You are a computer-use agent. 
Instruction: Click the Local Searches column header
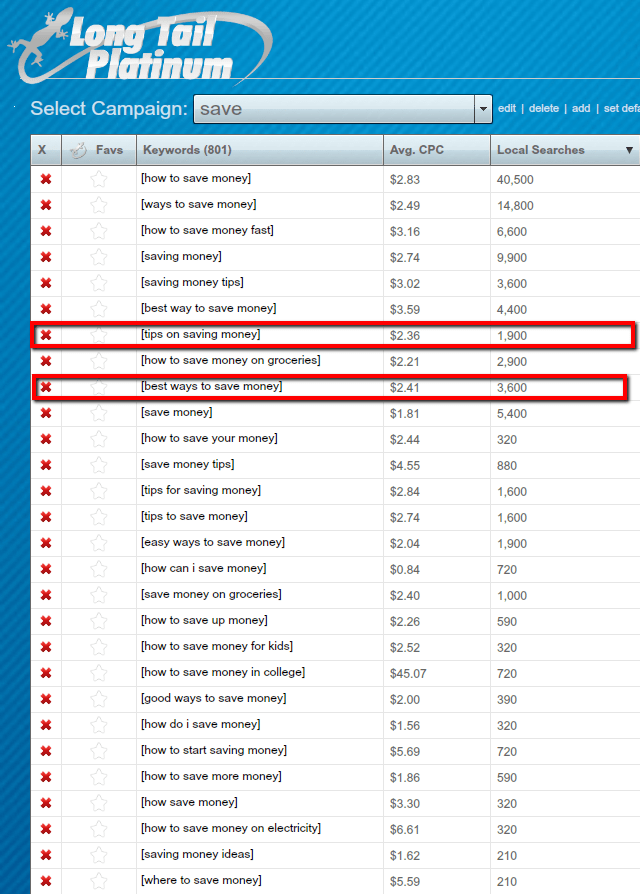565,150
